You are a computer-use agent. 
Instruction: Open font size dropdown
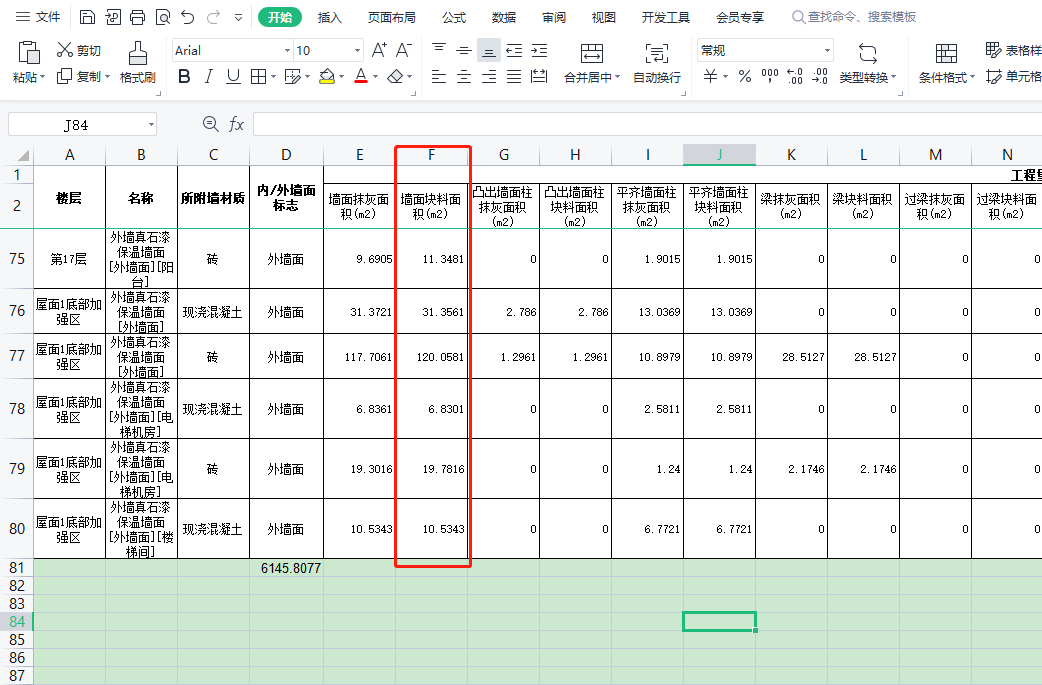(358, 50)
